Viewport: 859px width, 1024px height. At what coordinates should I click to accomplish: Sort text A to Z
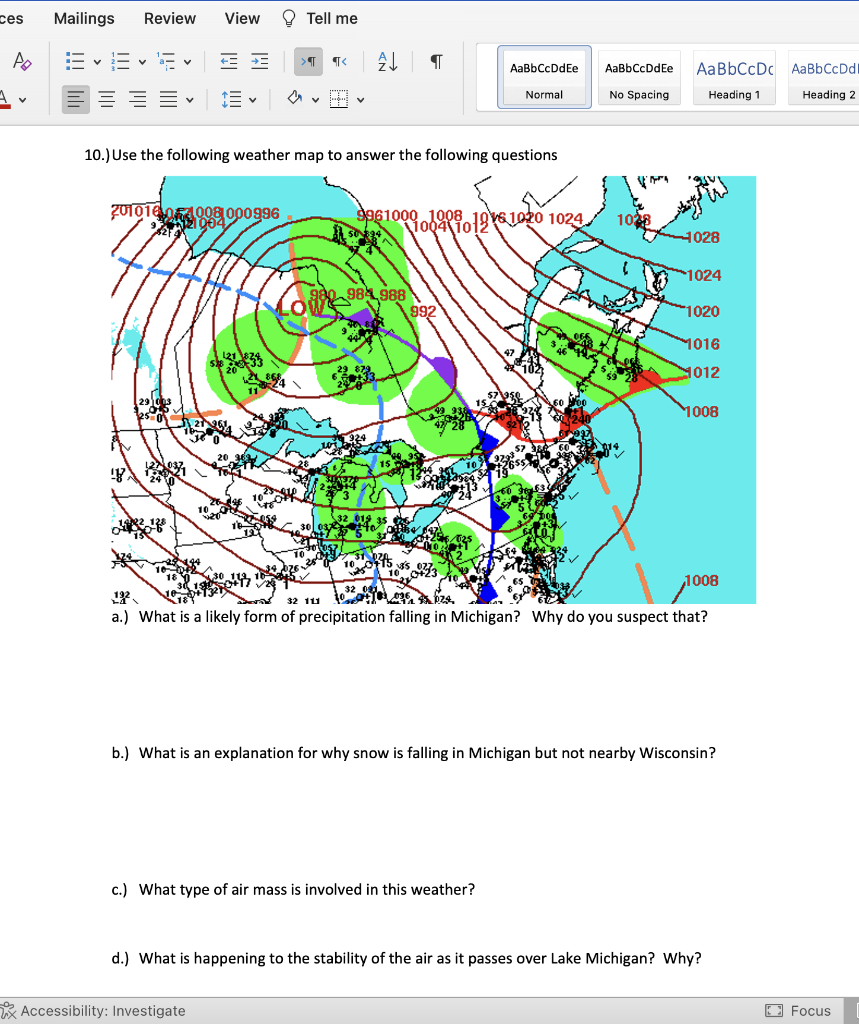click(387, 61)
